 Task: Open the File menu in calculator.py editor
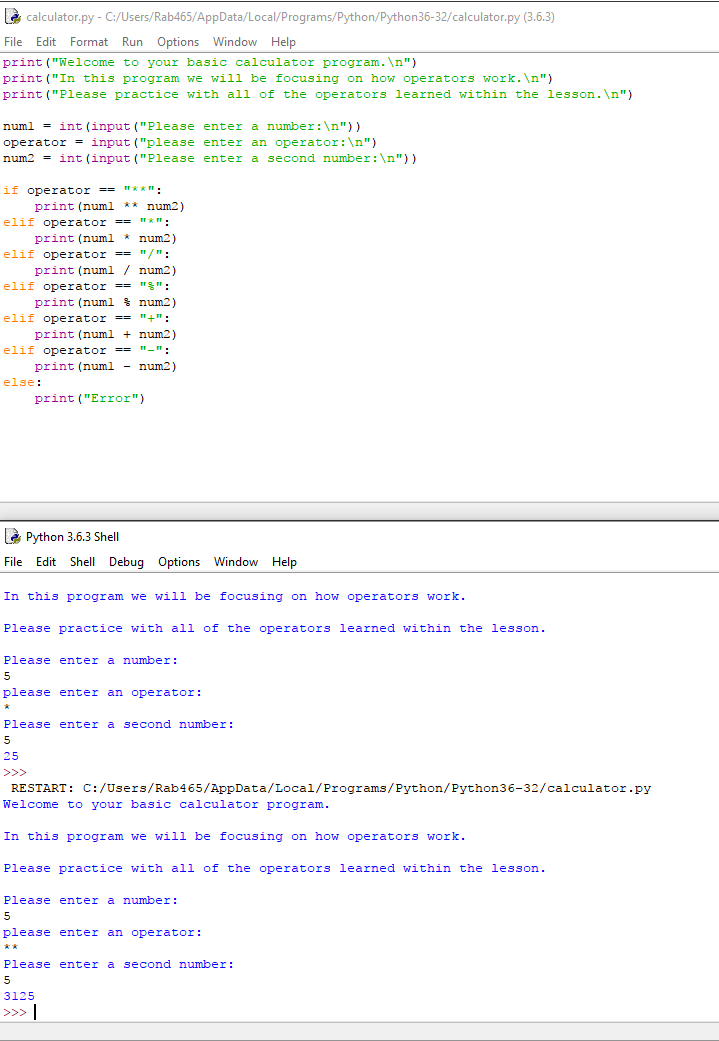coord(13,42)
